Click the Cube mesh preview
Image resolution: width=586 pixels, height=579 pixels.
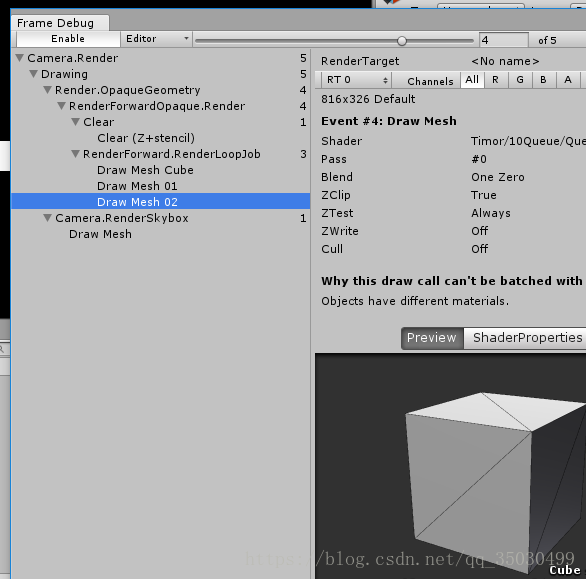pyautogui.click(x=450, y=466)
